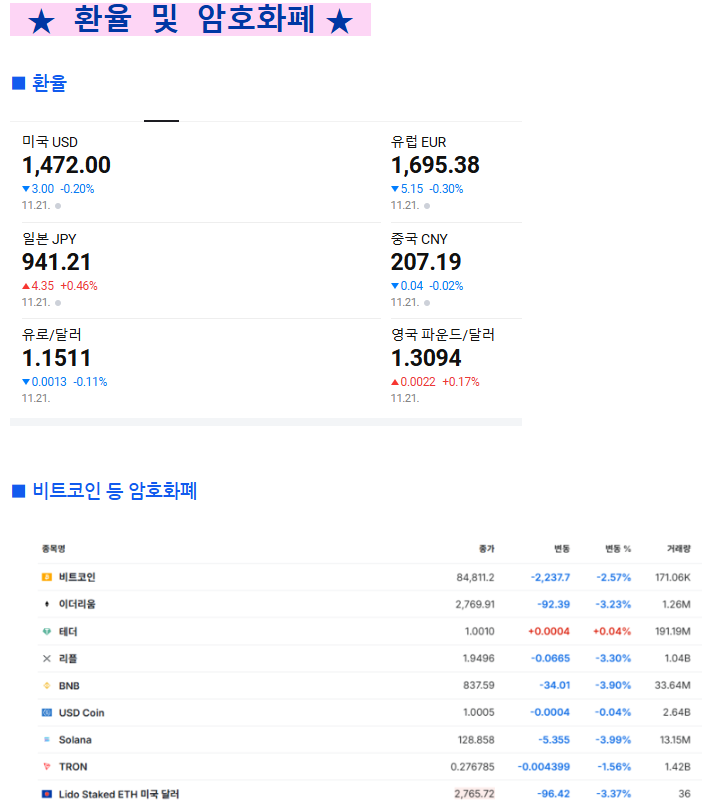
Task: Open the 영국 파운드/달러 rate card
Action: [442, 358]
